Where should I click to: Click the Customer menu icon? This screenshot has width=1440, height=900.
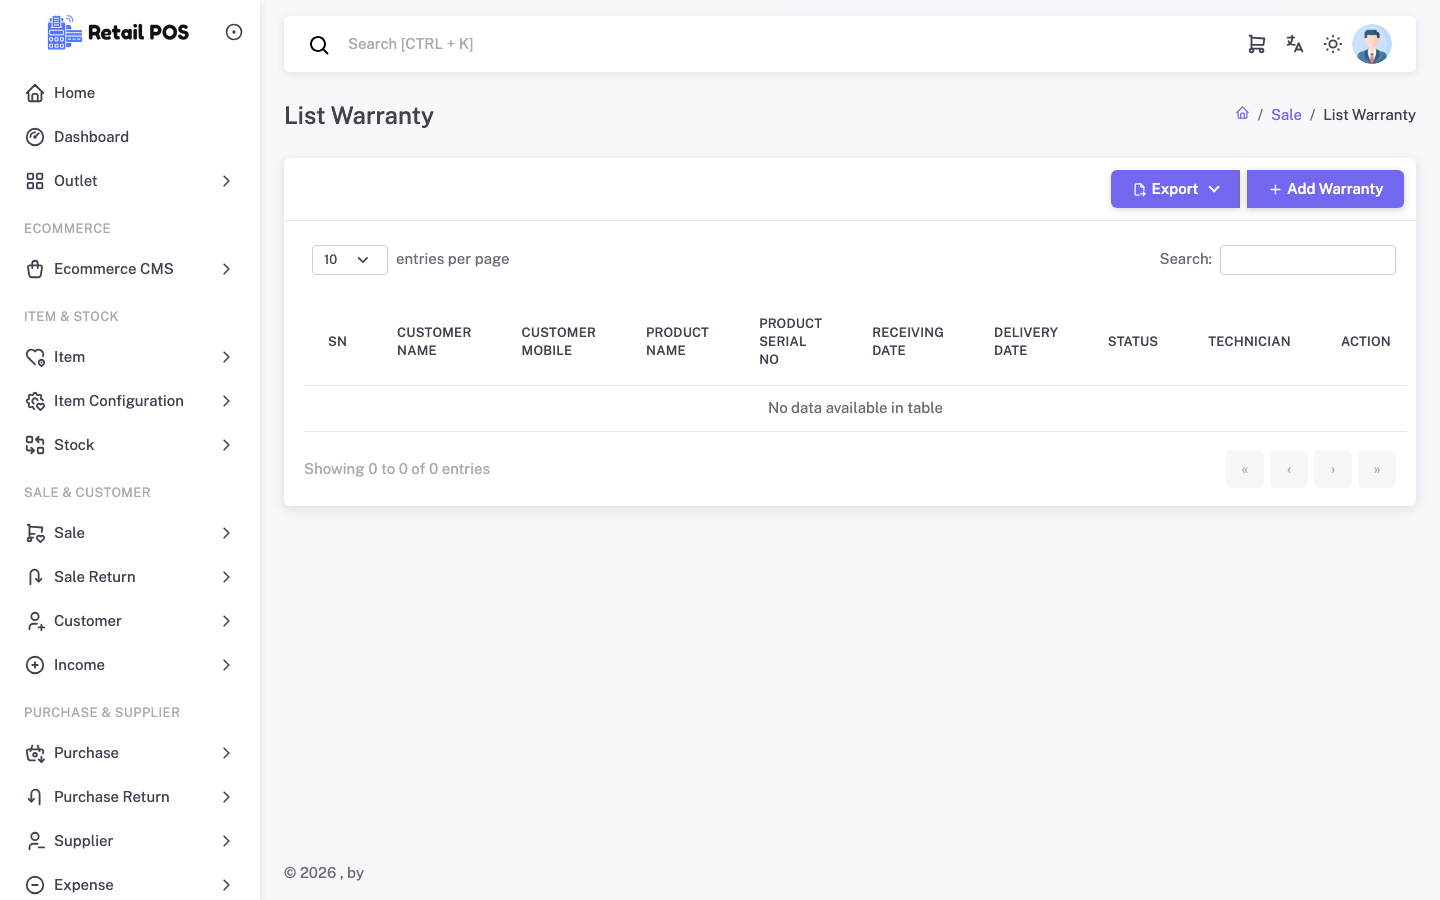tap(35, 621)
